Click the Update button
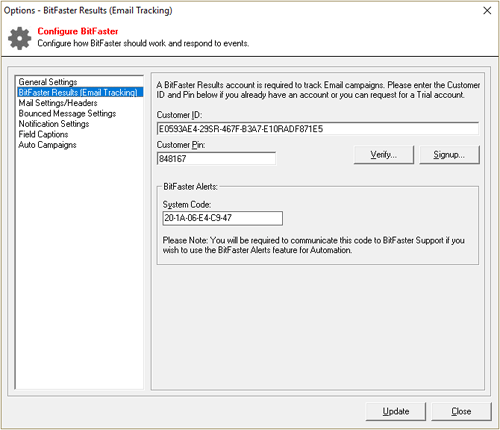Screen dimensions: 500x430 (396, 411)
